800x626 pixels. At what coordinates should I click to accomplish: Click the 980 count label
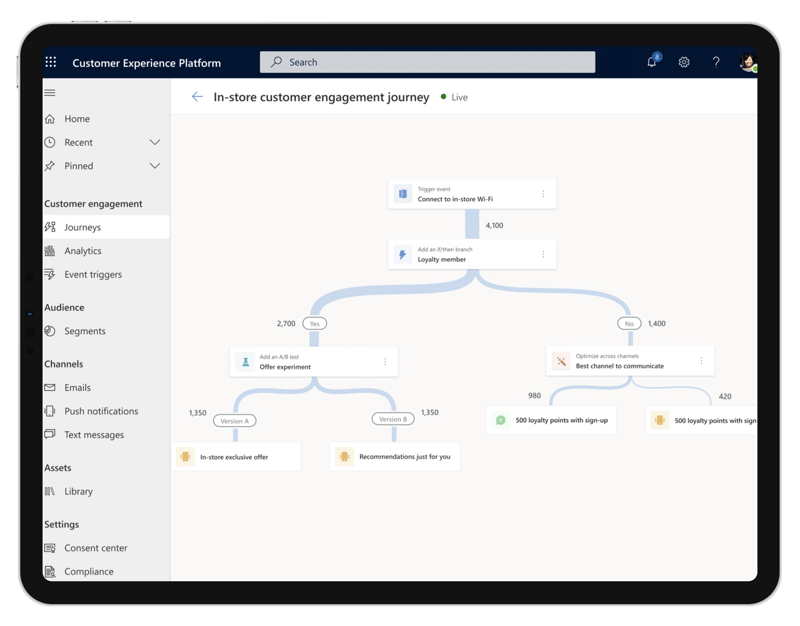(x=534, y=395)
